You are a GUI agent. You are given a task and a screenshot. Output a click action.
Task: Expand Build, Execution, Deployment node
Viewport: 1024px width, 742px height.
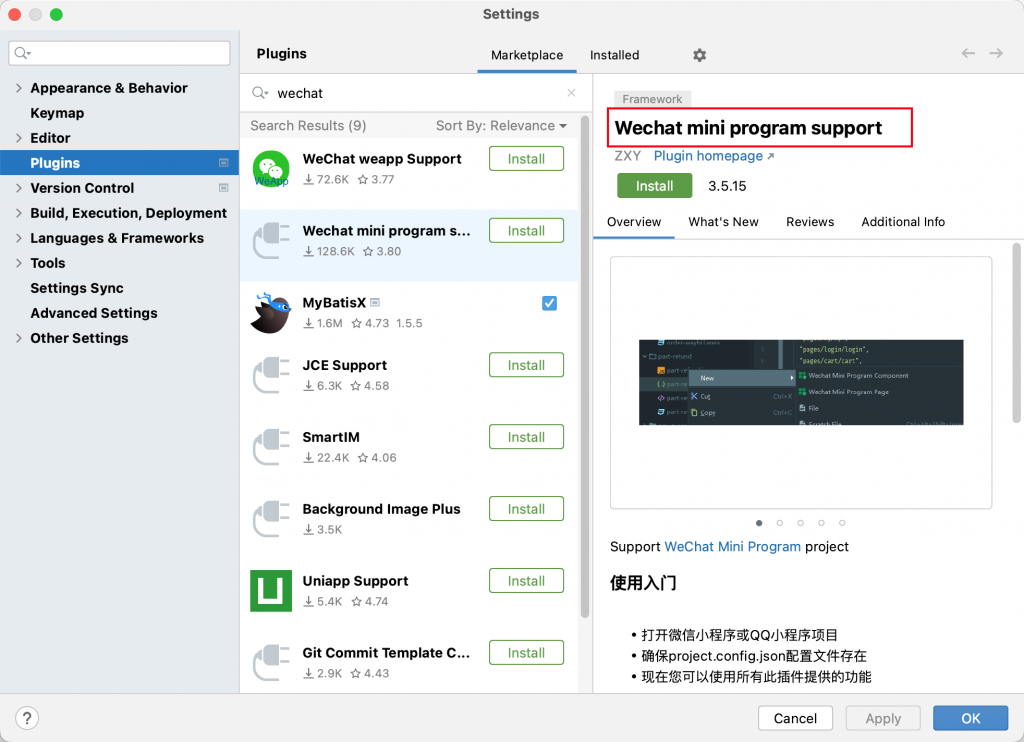click(x=18, y=213)
